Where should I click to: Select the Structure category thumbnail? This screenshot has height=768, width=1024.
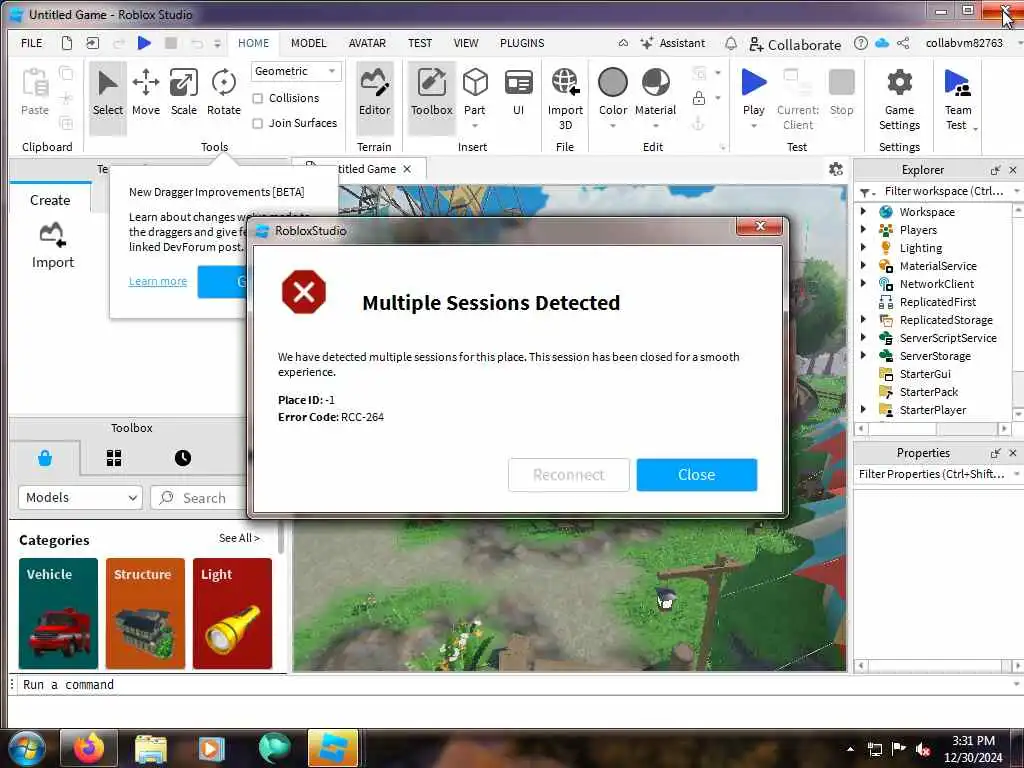pos(145,613)
